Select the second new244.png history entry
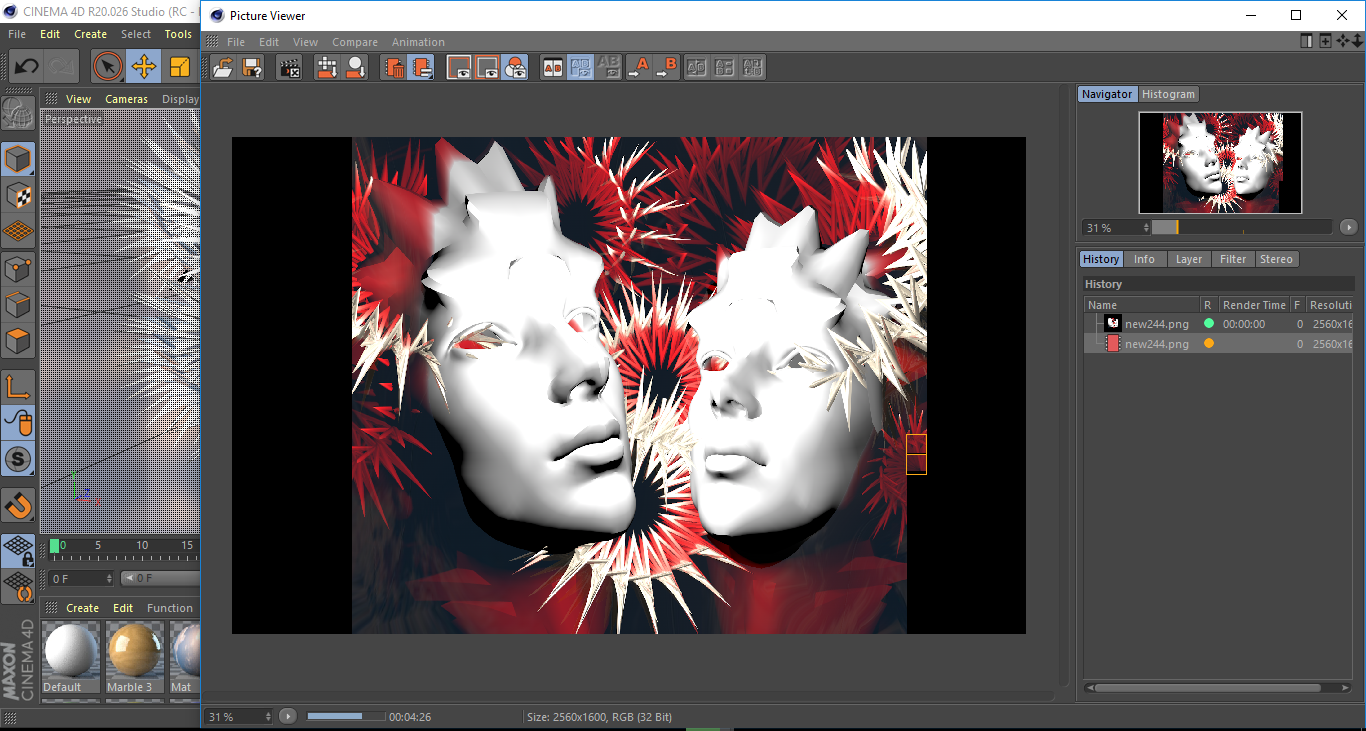The image size is (1366, 731). point(1219,343)
